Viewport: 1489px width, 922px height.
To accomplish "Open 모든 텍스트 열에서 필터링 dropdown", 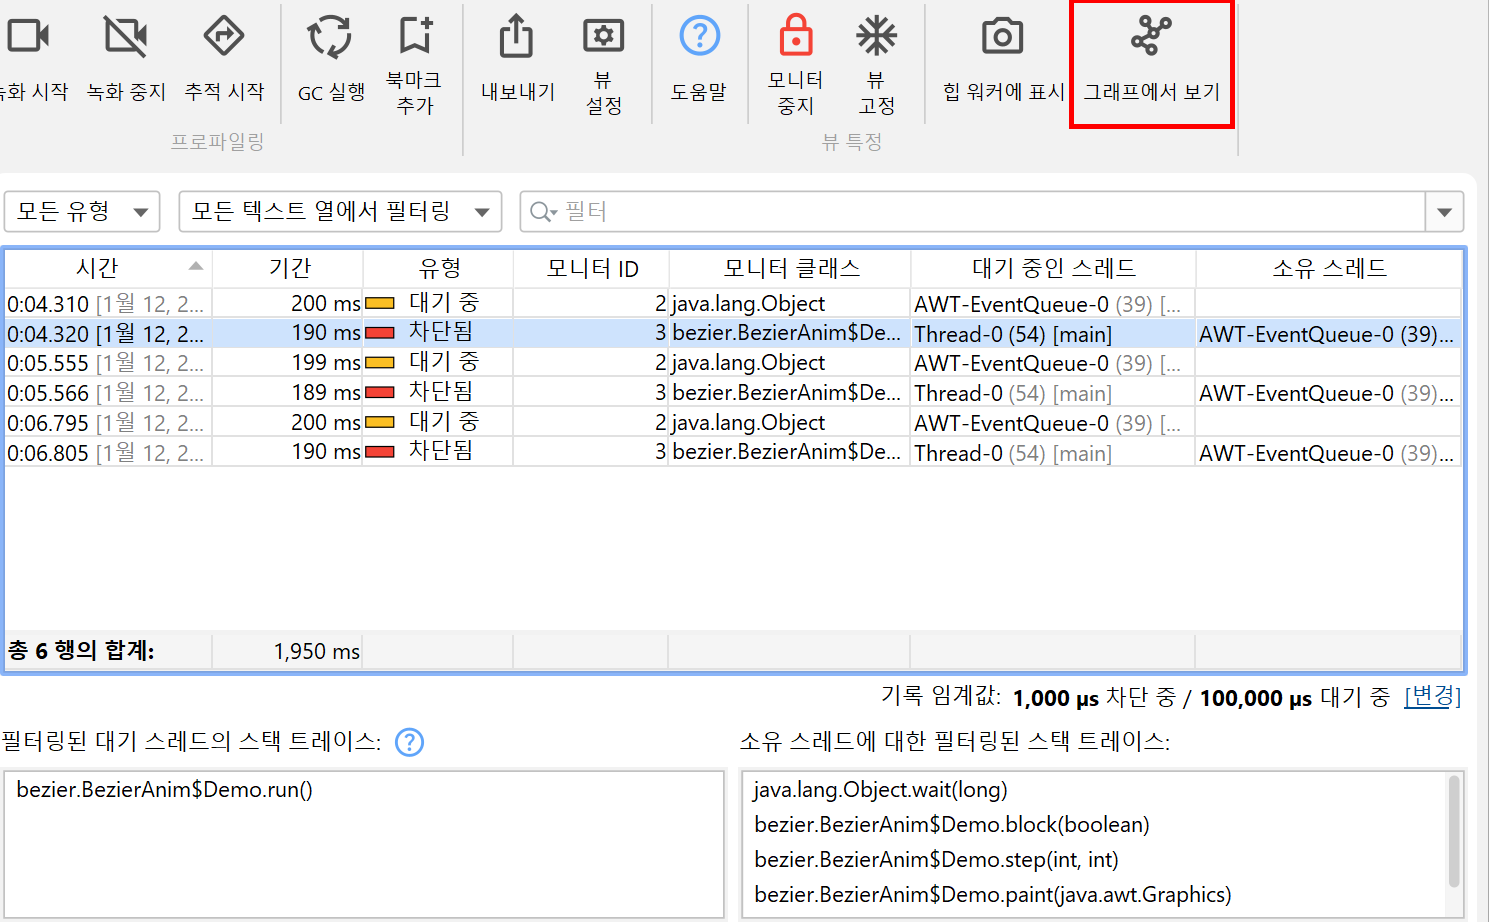I will tap(340, 212).
